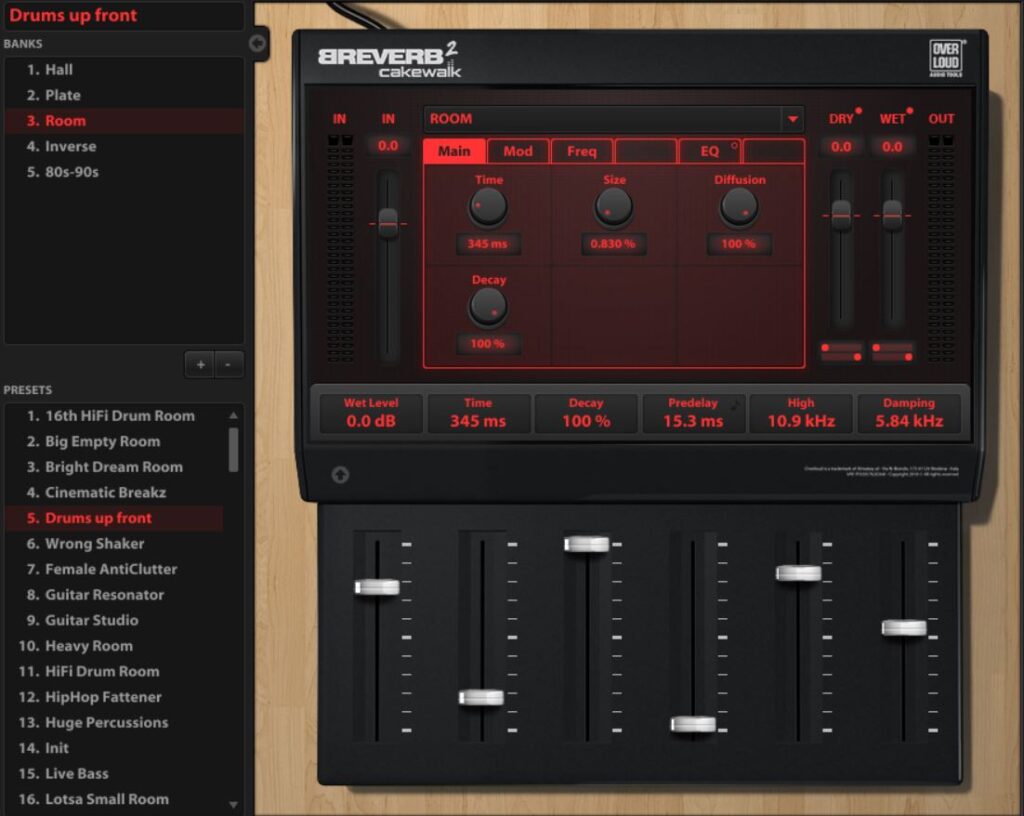The width and height of the screenshot is (1024, 816).
Task: Select the blank tab between Freq and EQ
Action: [646, 151]
